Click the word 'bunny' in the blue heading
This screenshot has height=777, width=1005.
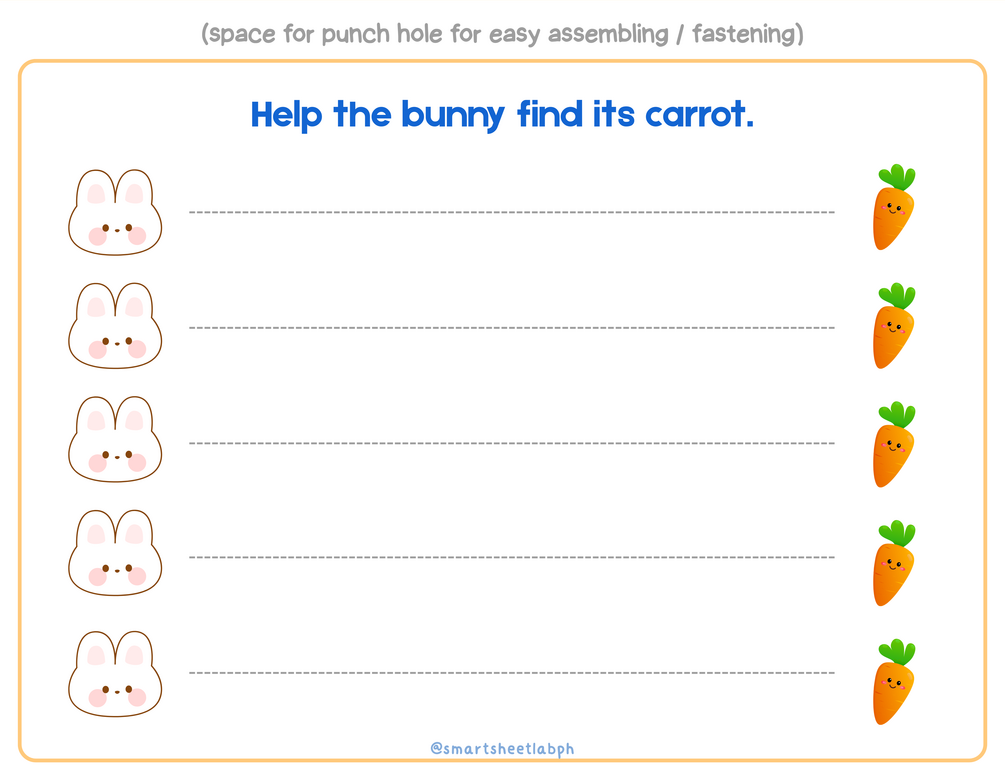pyautogui.click(x=452, y=116)
